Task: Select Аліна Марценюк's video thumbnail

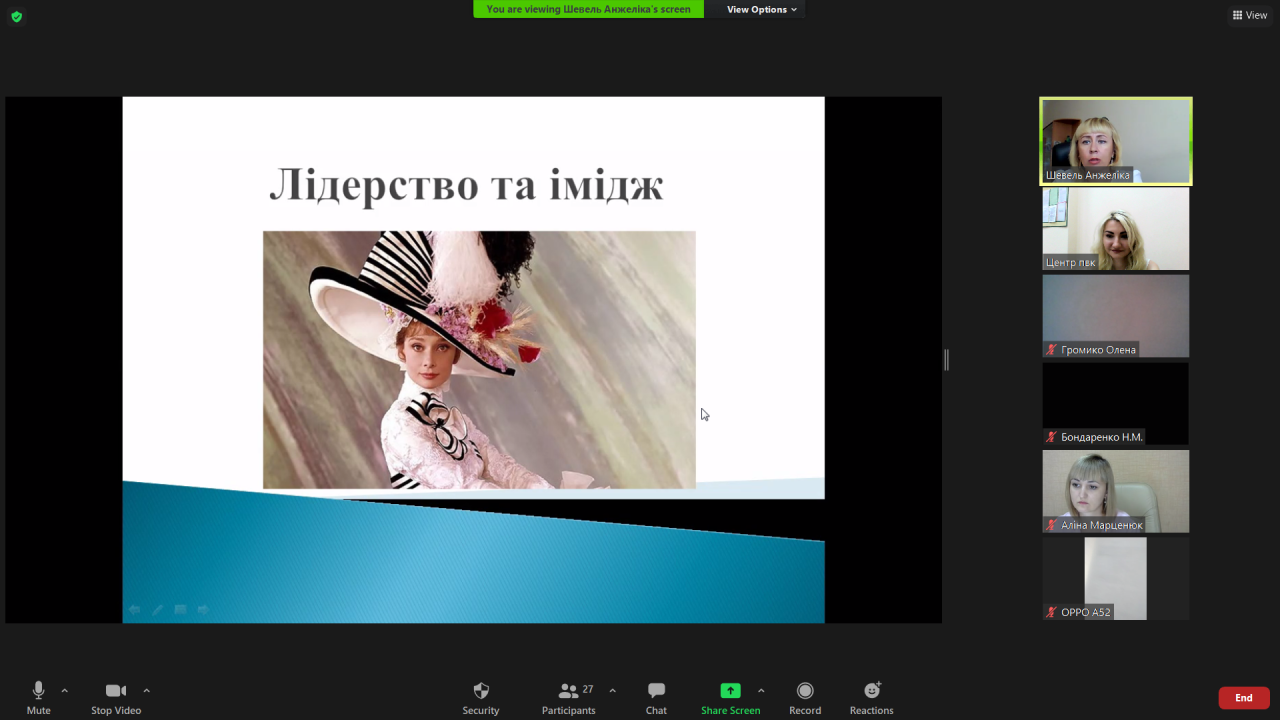Action: pos(1116,490)
